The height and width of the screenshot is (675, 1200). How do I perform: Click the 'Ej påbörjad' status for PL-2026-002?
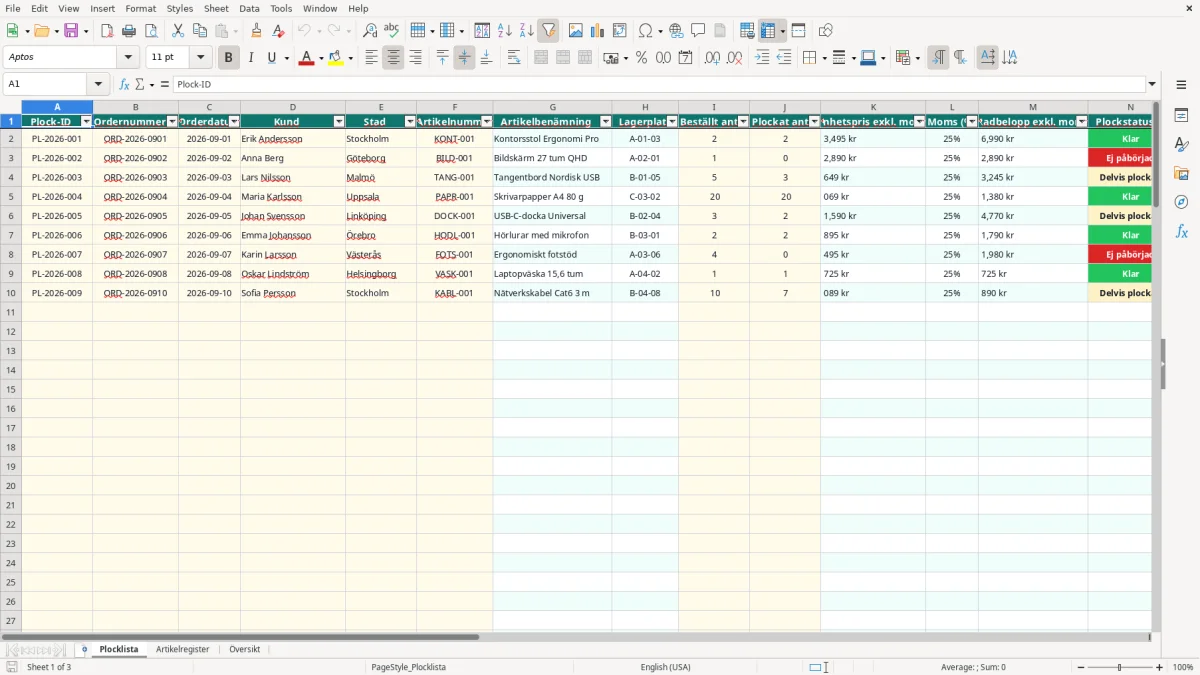tap(1120, 158)
